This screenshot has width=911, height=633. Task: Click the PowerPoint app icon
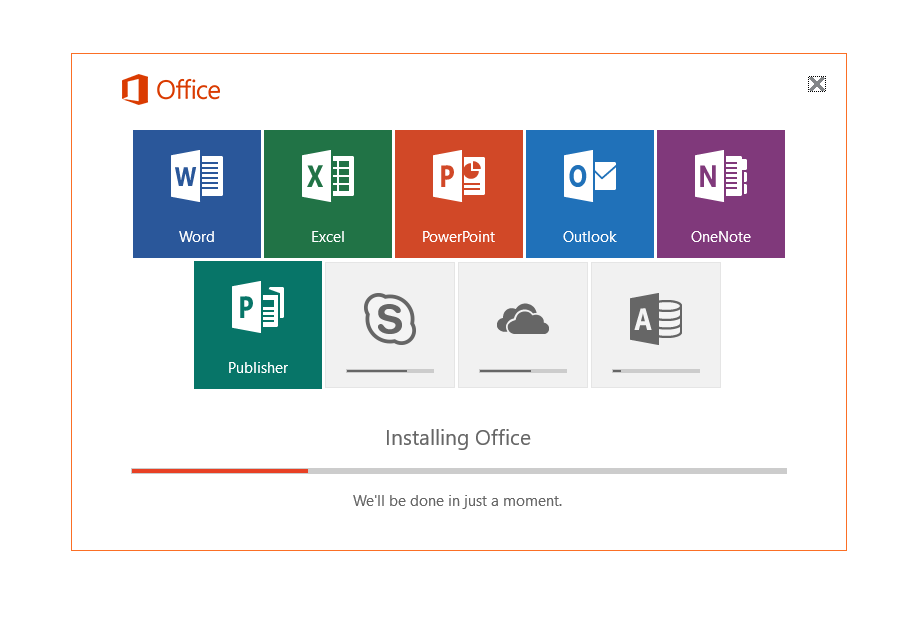[458, 177]
